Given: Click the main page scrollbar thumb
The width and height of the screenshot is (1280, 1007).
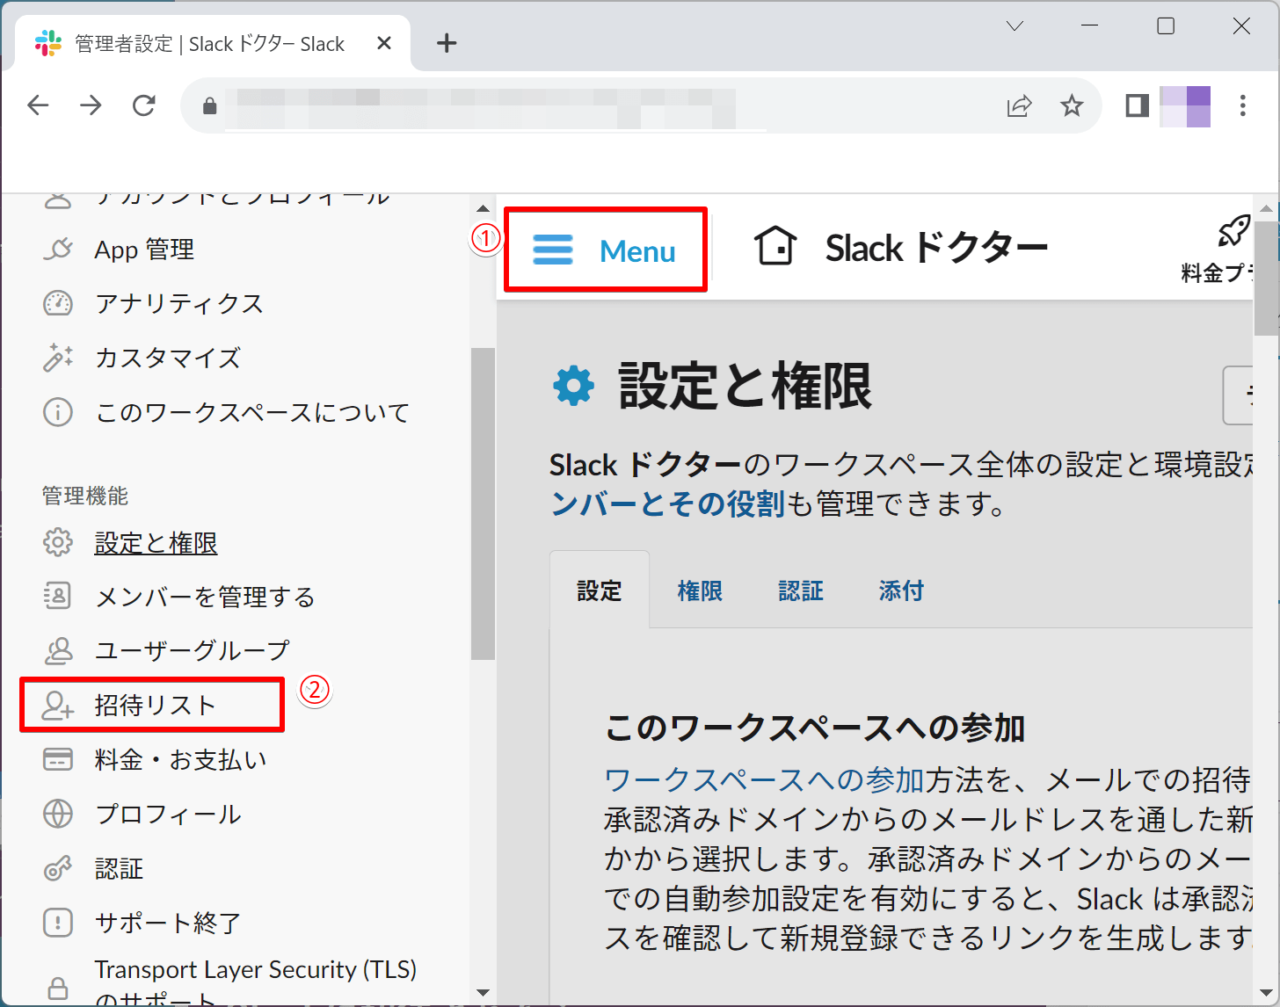Looking at the screenshot, I should (1266, 278).
